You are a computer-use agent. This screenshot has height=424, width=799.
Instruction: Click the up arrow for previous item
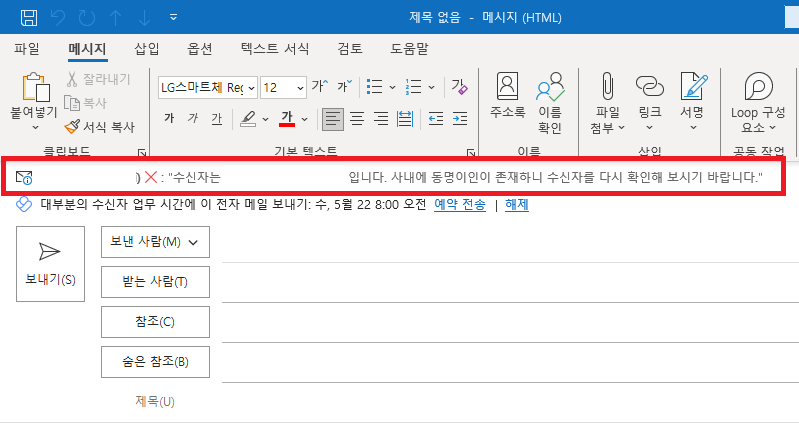click(x=116, y=17)
